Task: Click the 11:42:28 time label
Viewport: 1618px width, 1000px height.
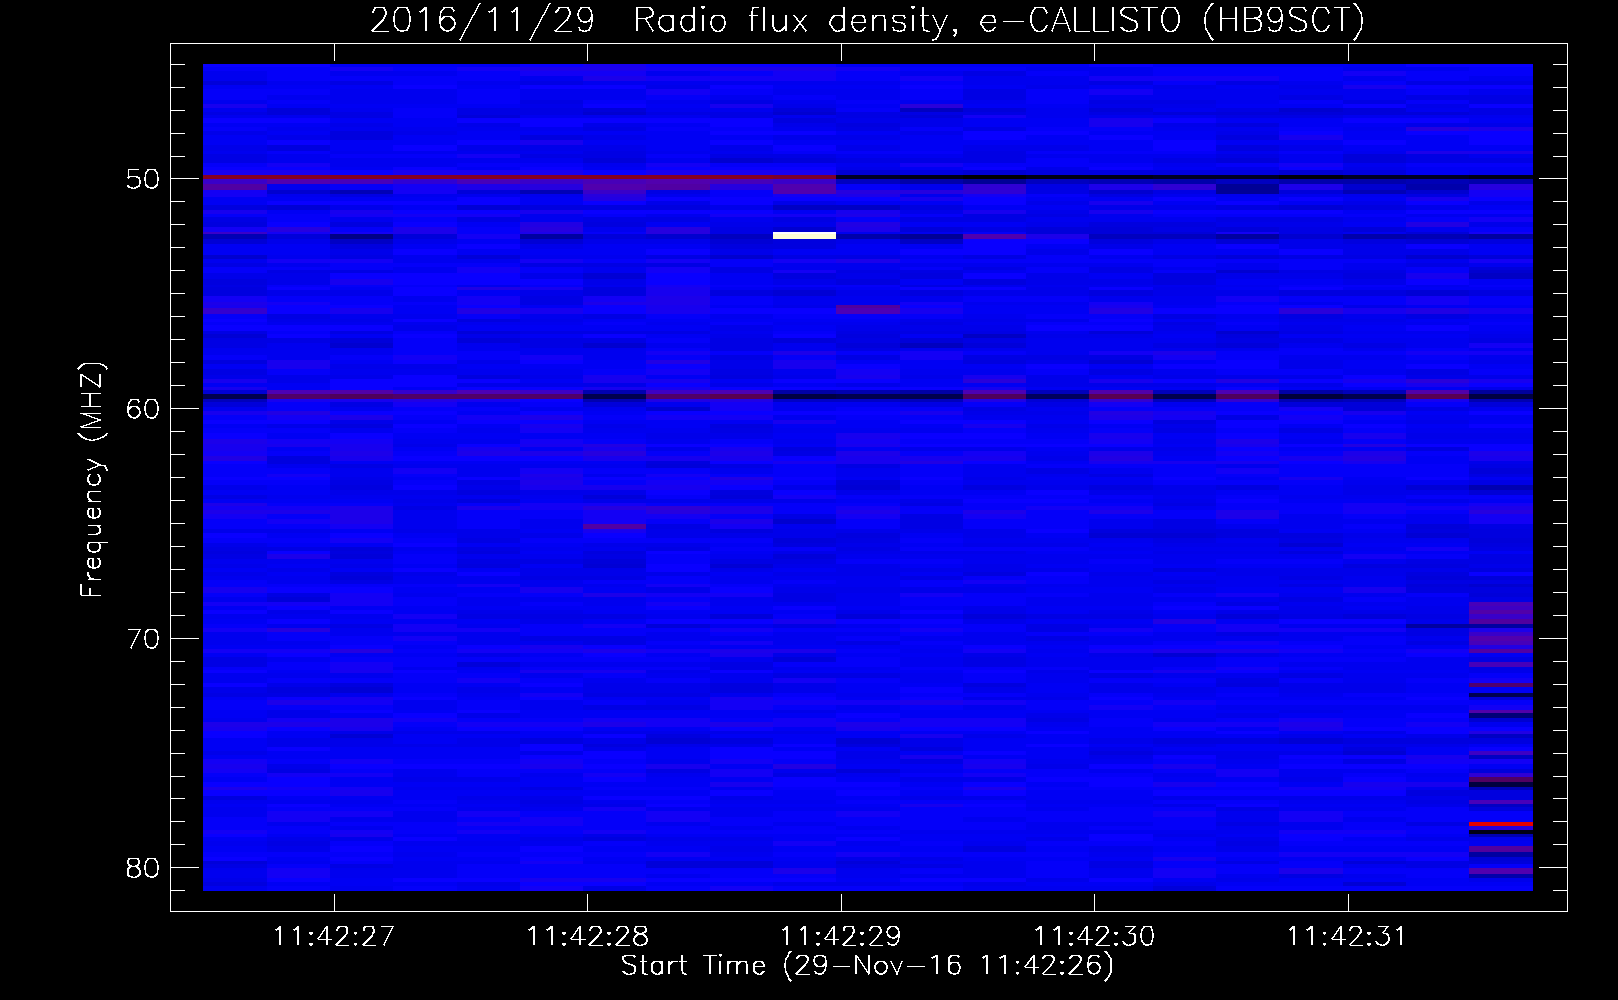Action: [x=587, y=937]
